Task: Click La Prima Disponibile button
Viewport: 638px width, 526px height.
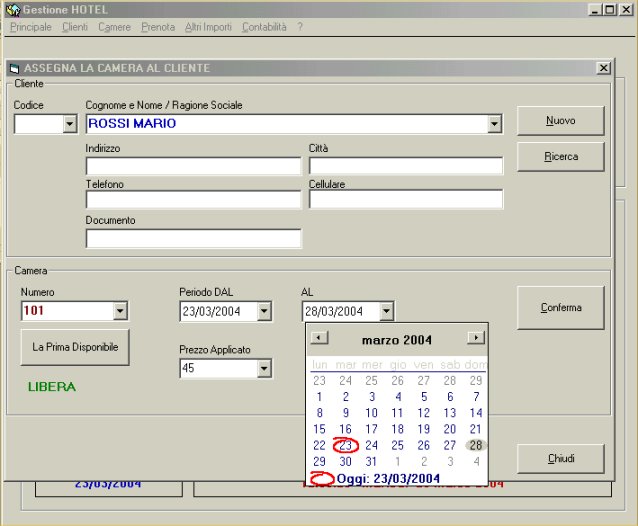Action: tap(75, 347)
